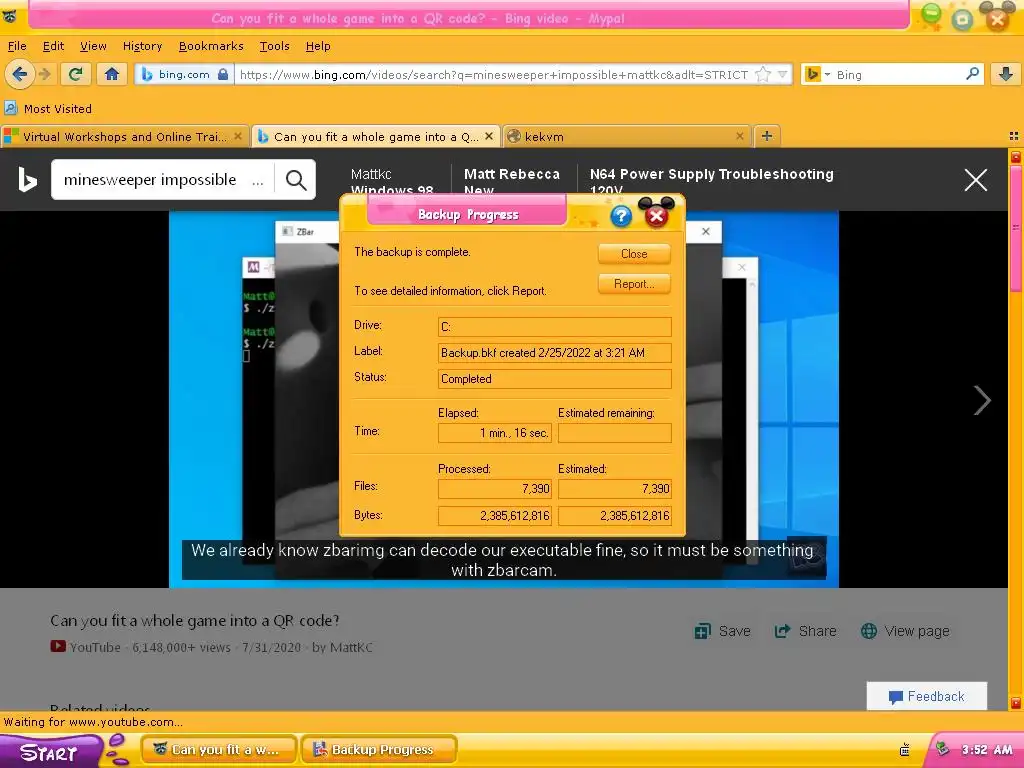List all tabs using the tab strip icon
This screenshot has width=1024, height=768.
click(1014, 136)
